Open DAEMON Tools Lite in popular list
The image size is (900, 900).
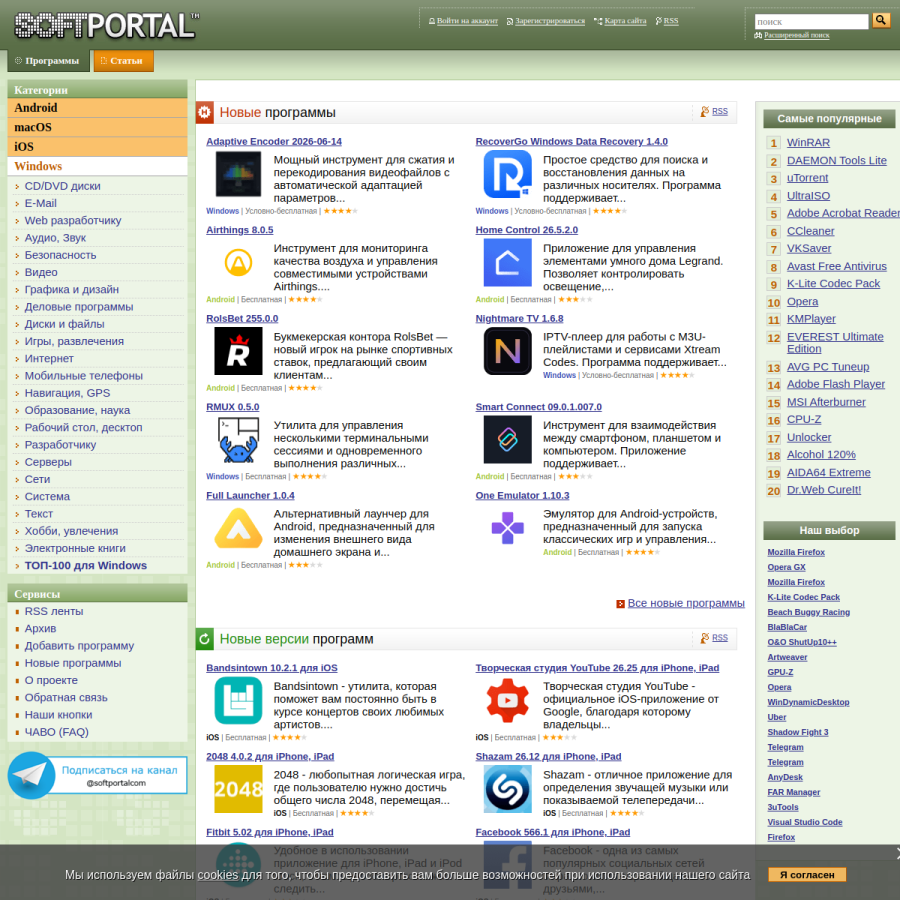coord(837,160)
